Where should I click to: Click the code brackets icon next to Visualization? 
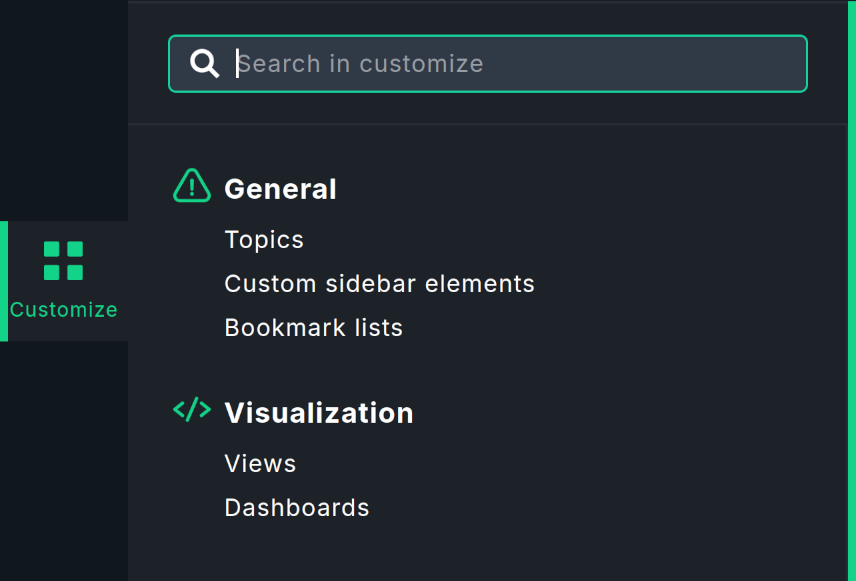[x=191, y=410]
